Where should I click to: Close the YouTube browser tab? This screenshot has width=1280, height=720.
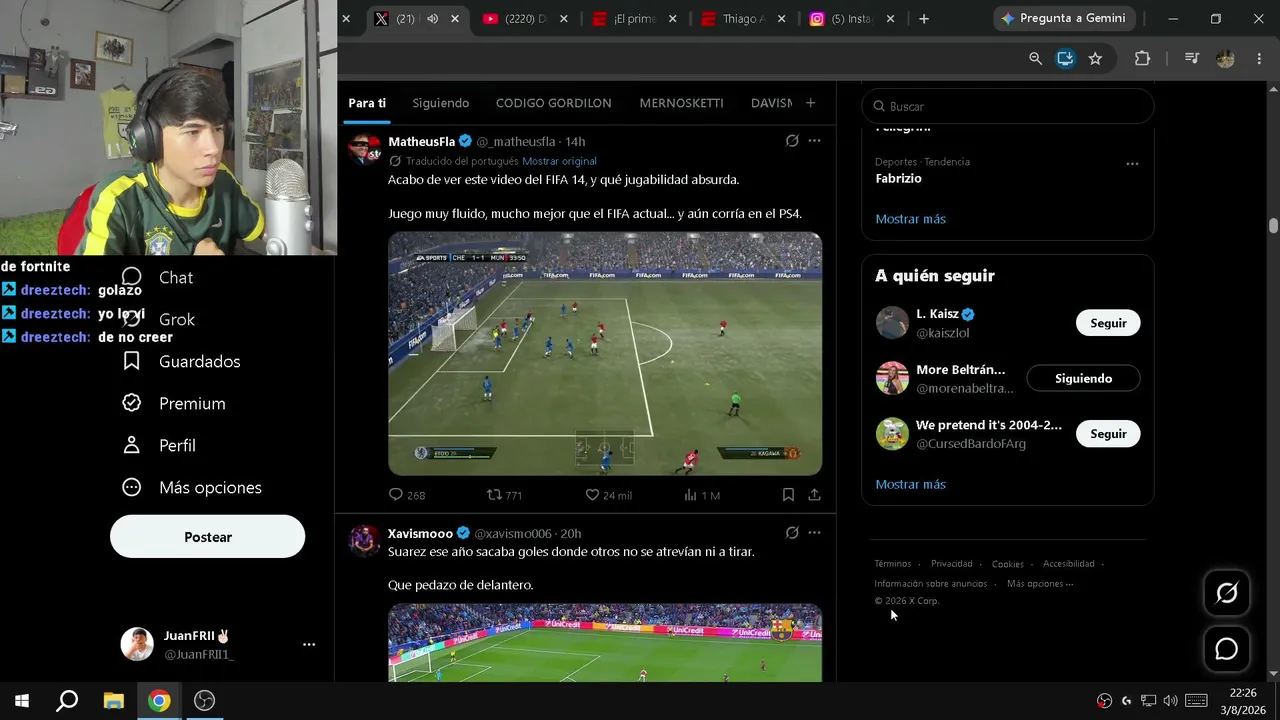pyautogui.click(x=564, y=19)
